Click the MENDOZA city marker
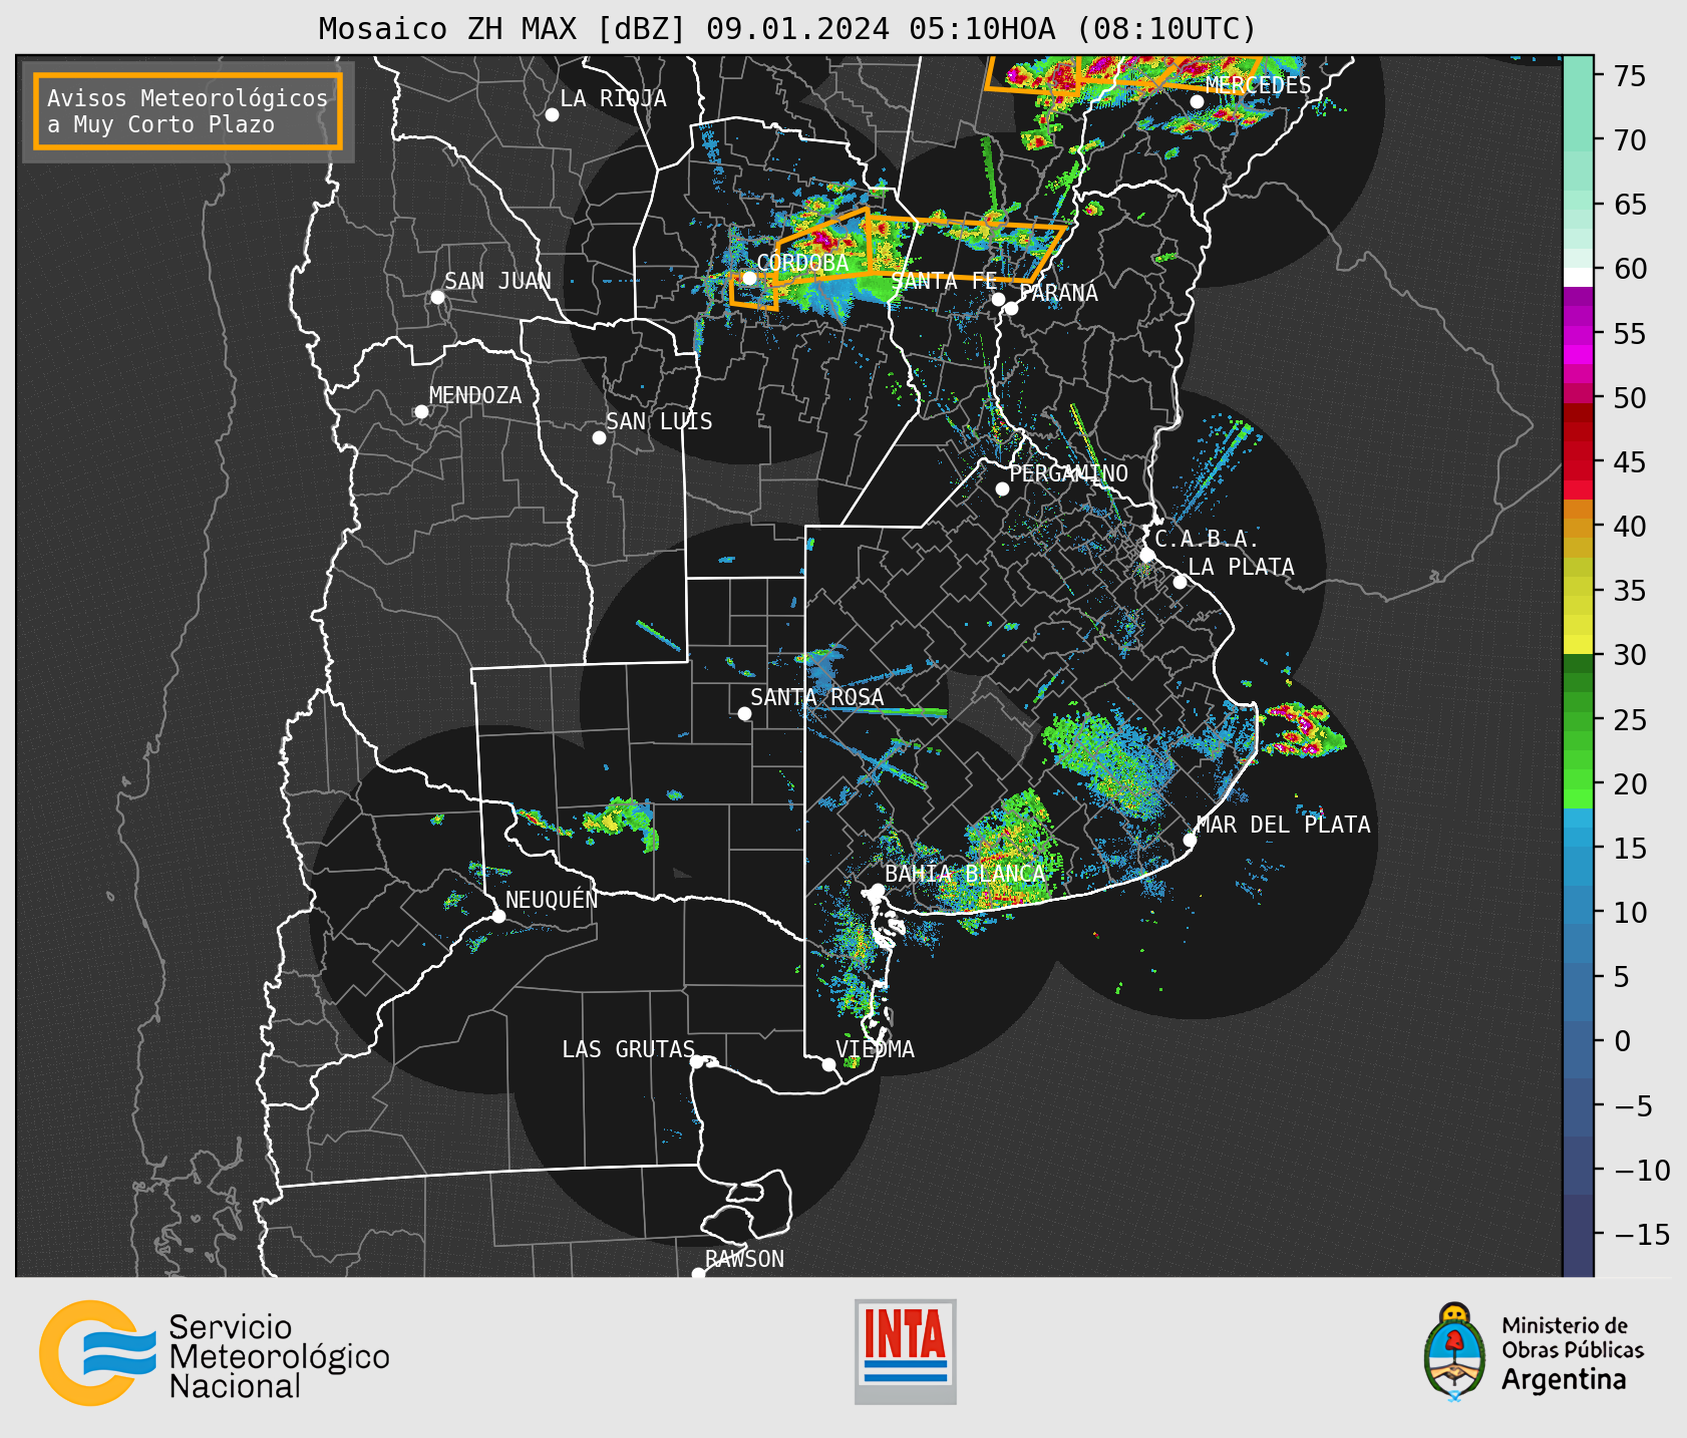1687x1438 pixels. tap(421, 412)
